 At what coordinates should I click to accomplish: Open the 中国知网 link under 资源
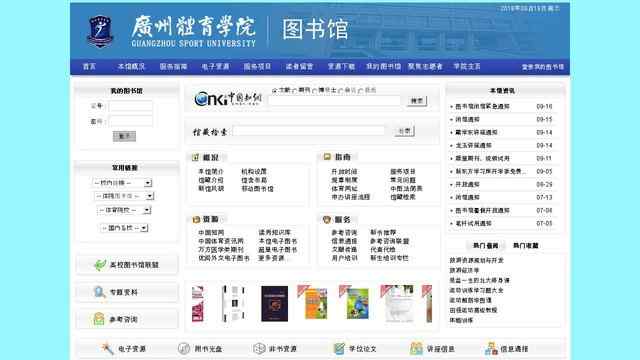[211, 233]
